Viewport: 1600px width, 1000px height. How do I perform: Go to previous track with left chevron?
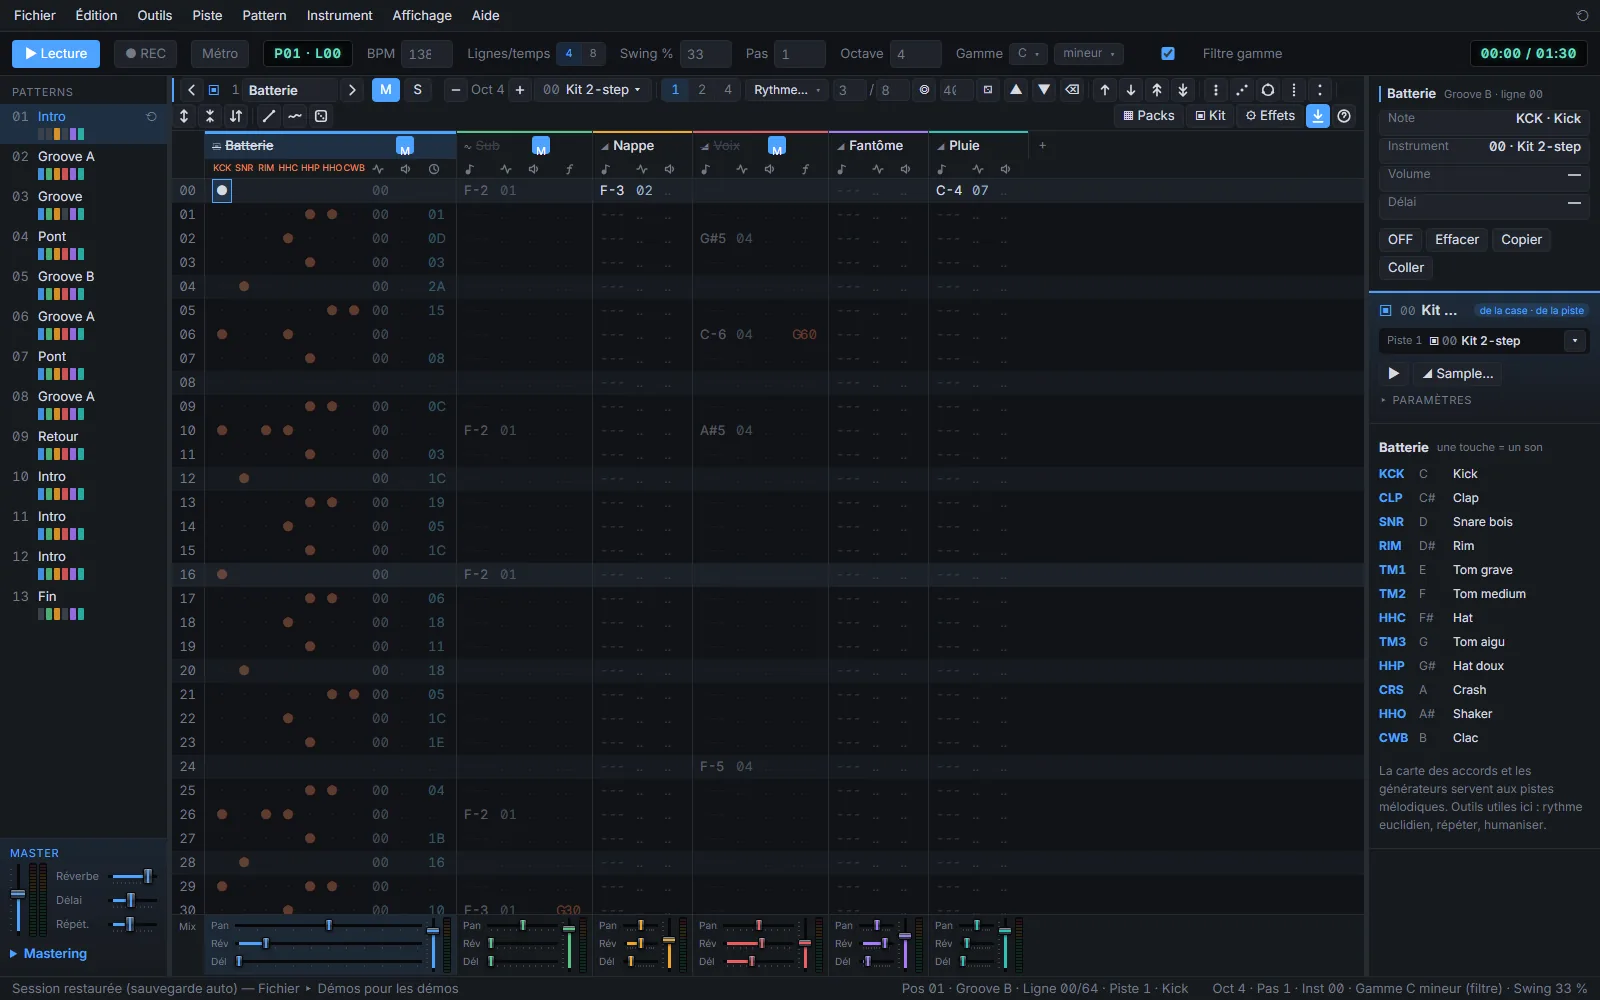pyautogui.click(x=192, y=90)
